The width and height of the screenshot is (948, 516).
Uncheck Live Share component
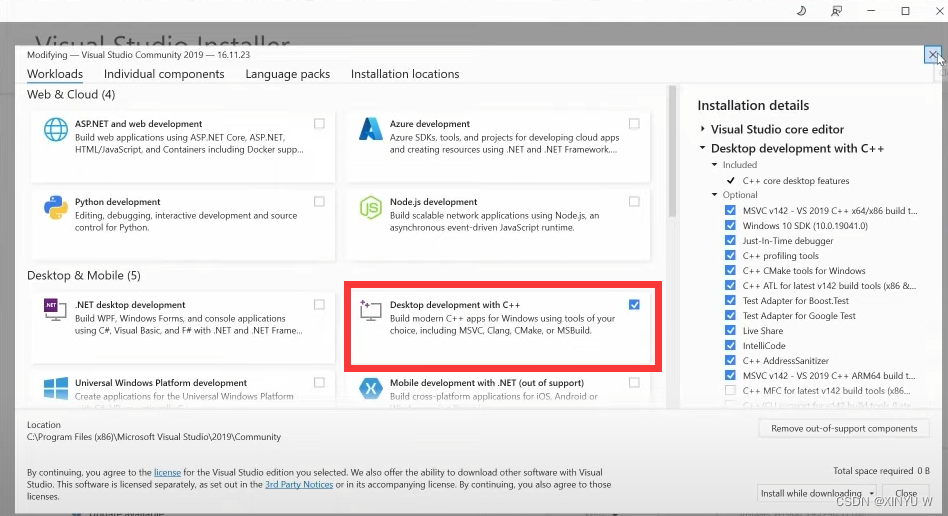coord(730,330)
